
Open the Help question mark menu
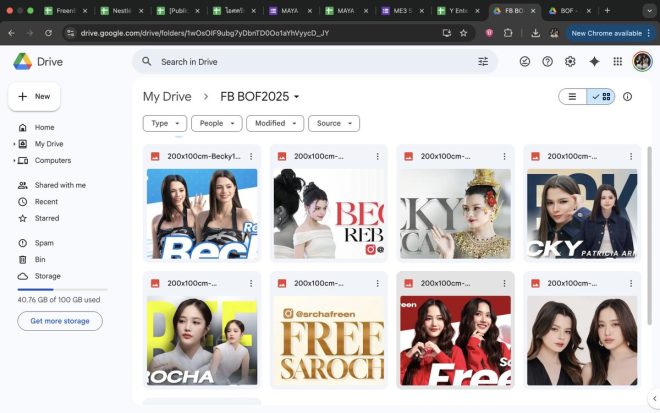coord(547,61)
